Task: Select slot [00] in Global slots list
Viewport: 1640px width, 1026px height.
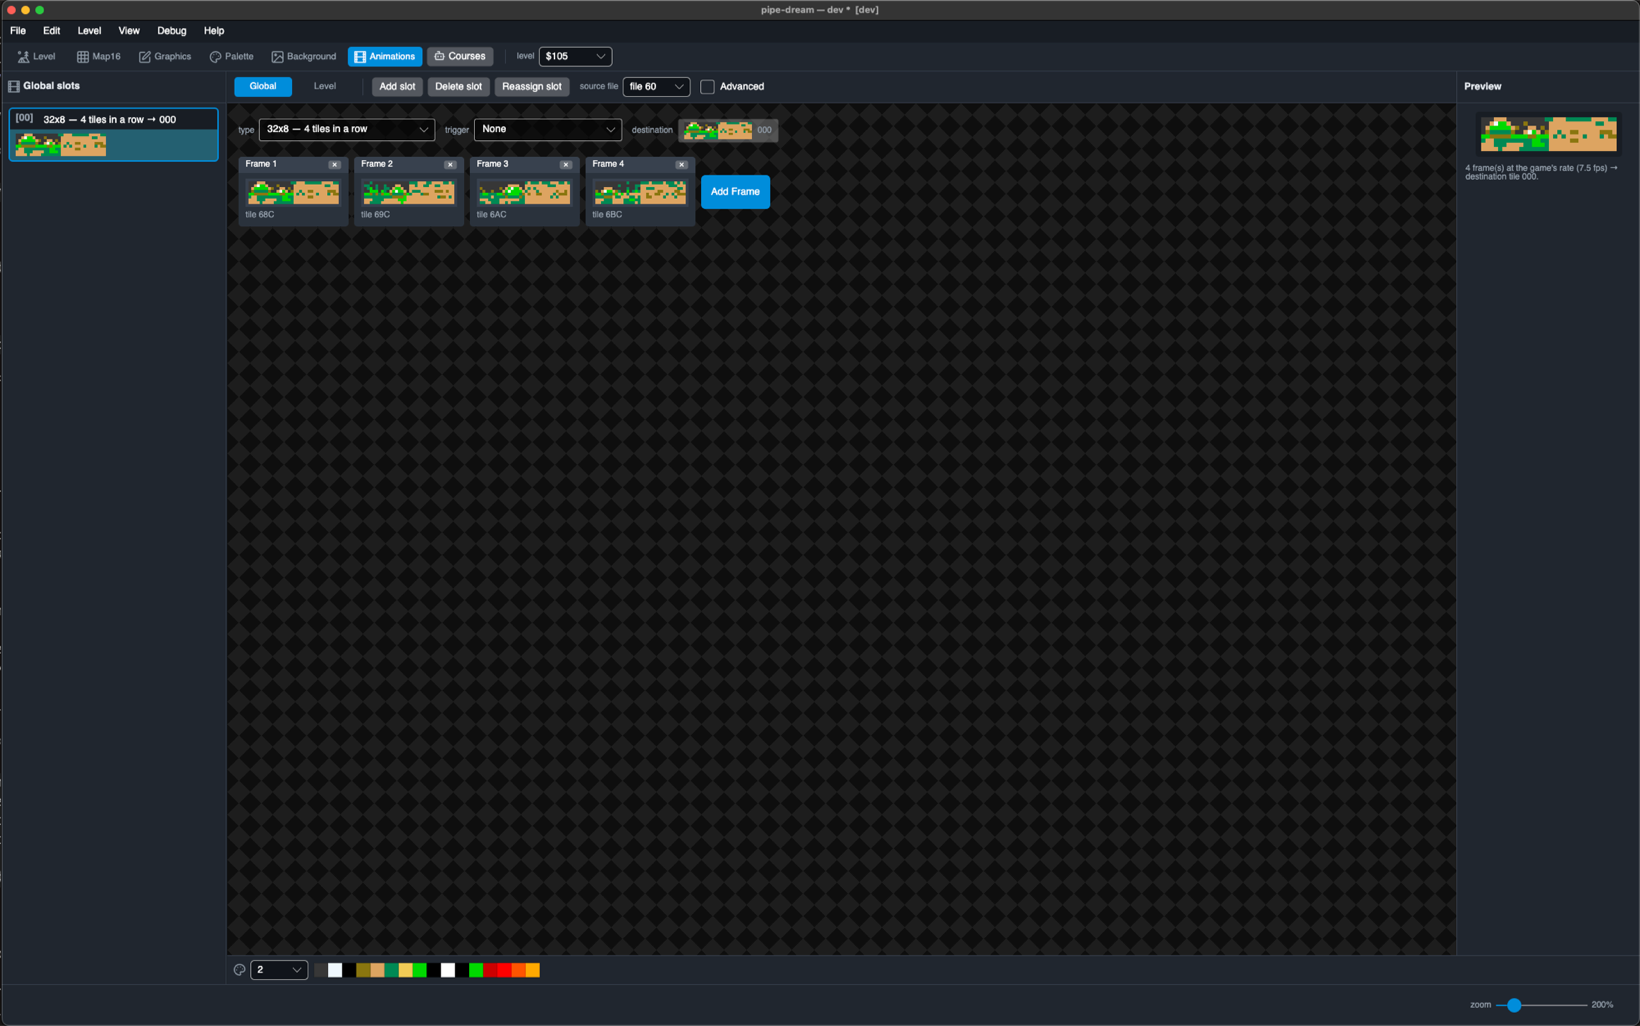Action: (113, 134)
